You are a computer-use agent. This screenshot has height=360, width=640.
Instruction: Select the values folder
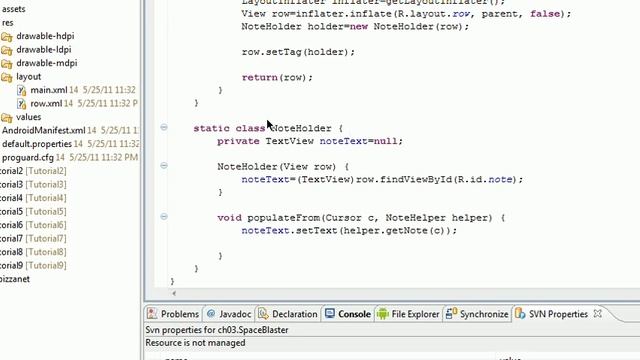(x=29, y=117)
